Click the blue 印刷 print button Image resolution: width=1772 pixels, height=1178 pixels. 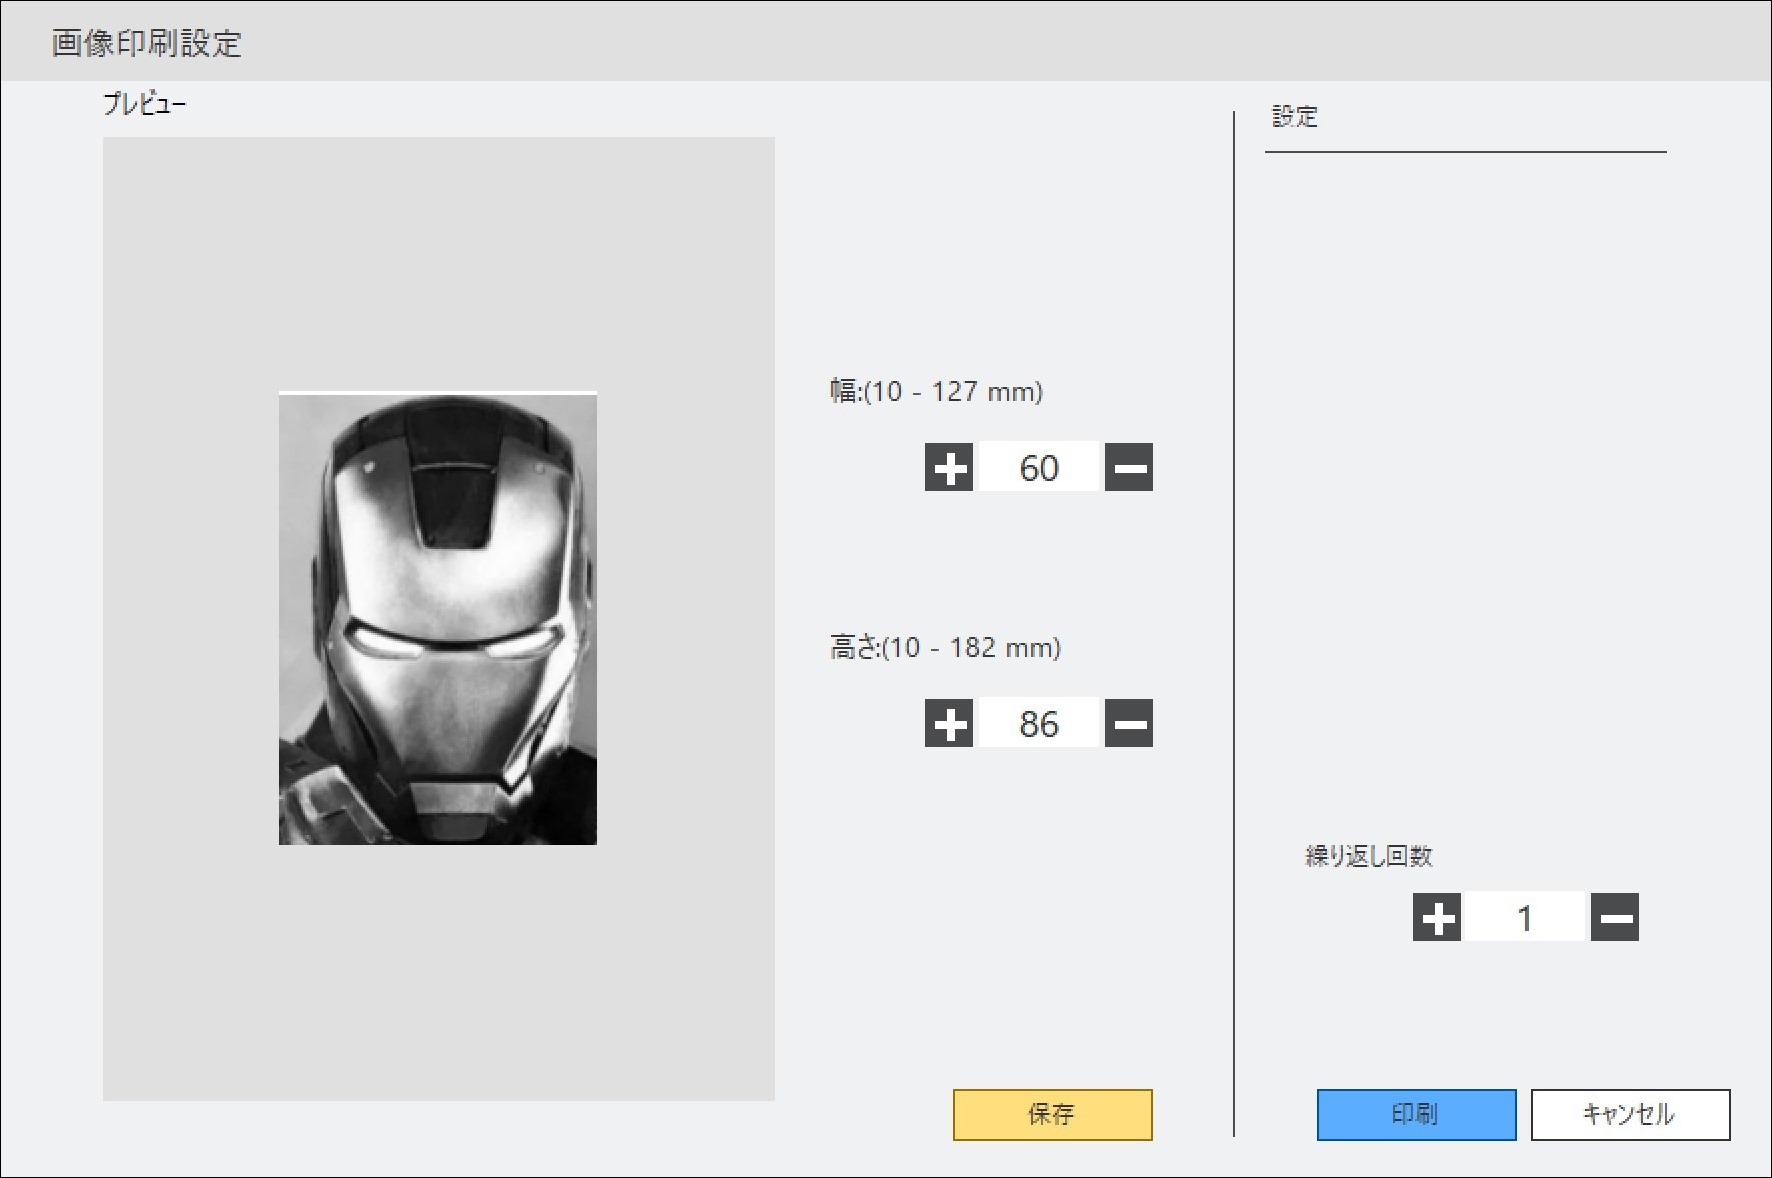1417,1115
